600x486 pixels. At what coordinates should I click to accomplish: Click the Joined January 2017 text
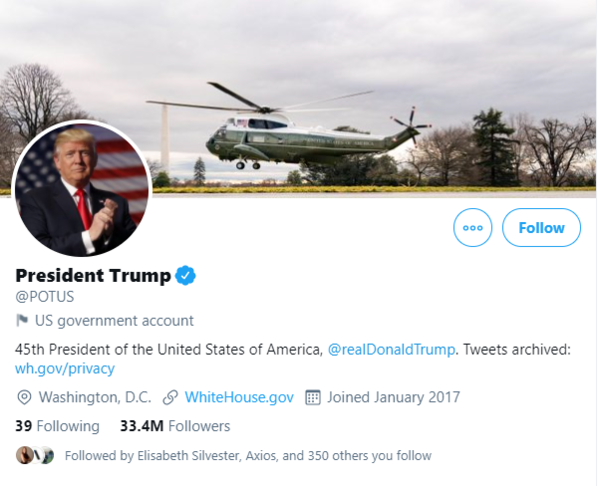pos(393,398)
